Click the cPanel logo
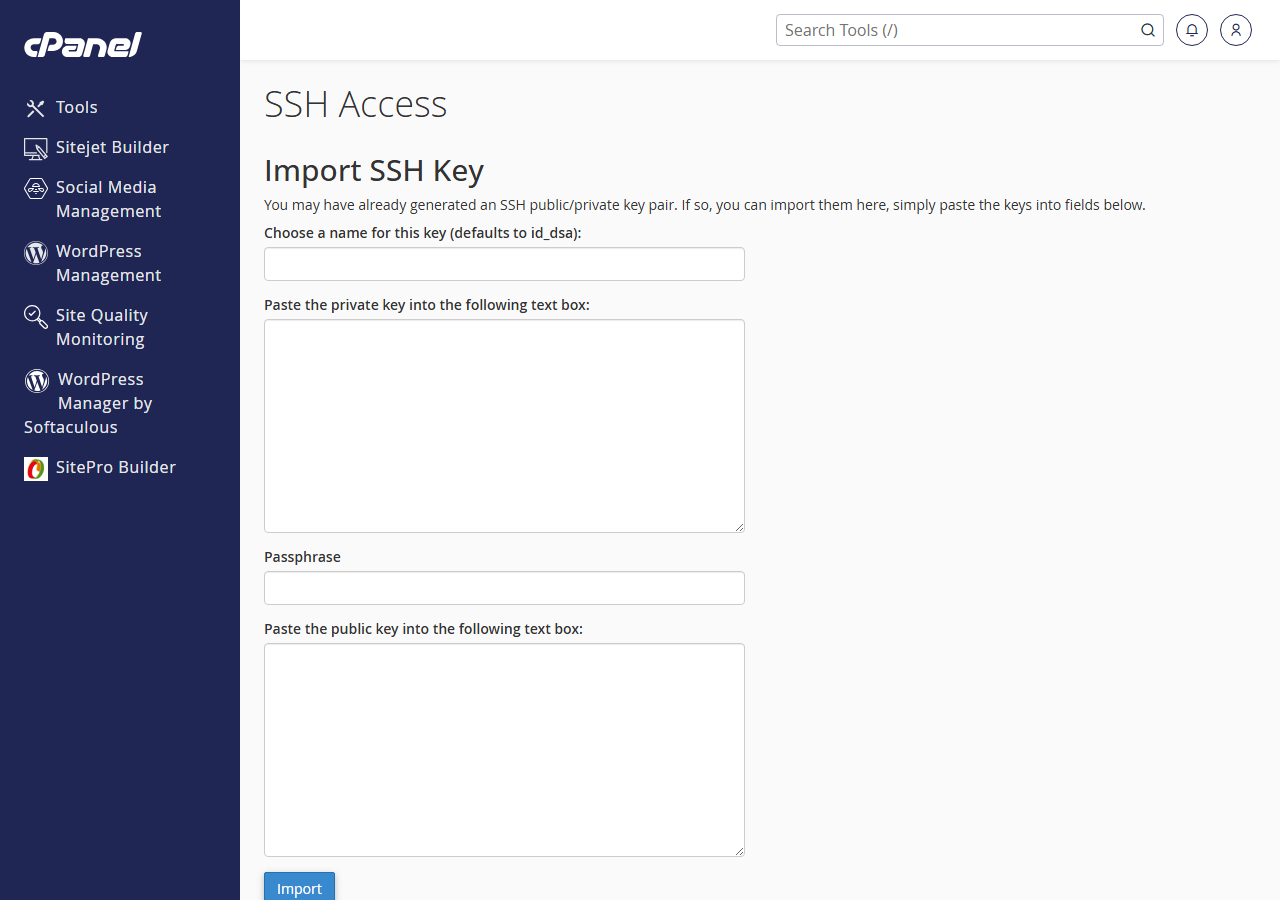1280x900 pixels. (x=83, y=45)
